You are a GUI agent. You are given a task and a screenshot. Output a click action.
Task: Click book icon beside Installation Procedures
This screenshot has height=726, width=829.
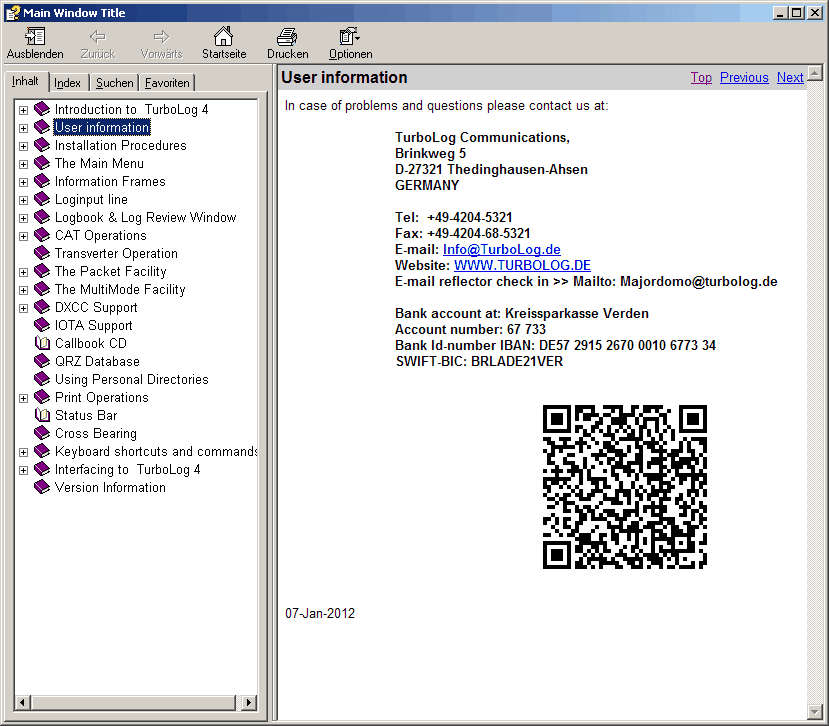coord(42,145)
